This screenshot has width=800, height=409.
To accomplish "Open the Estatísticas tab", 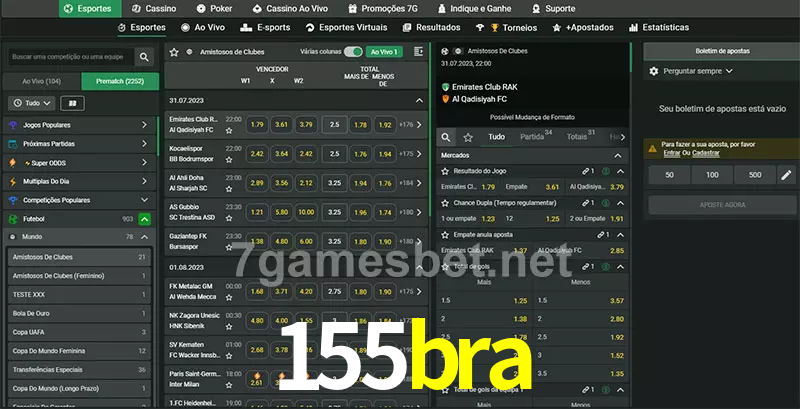I will point(659,28).
